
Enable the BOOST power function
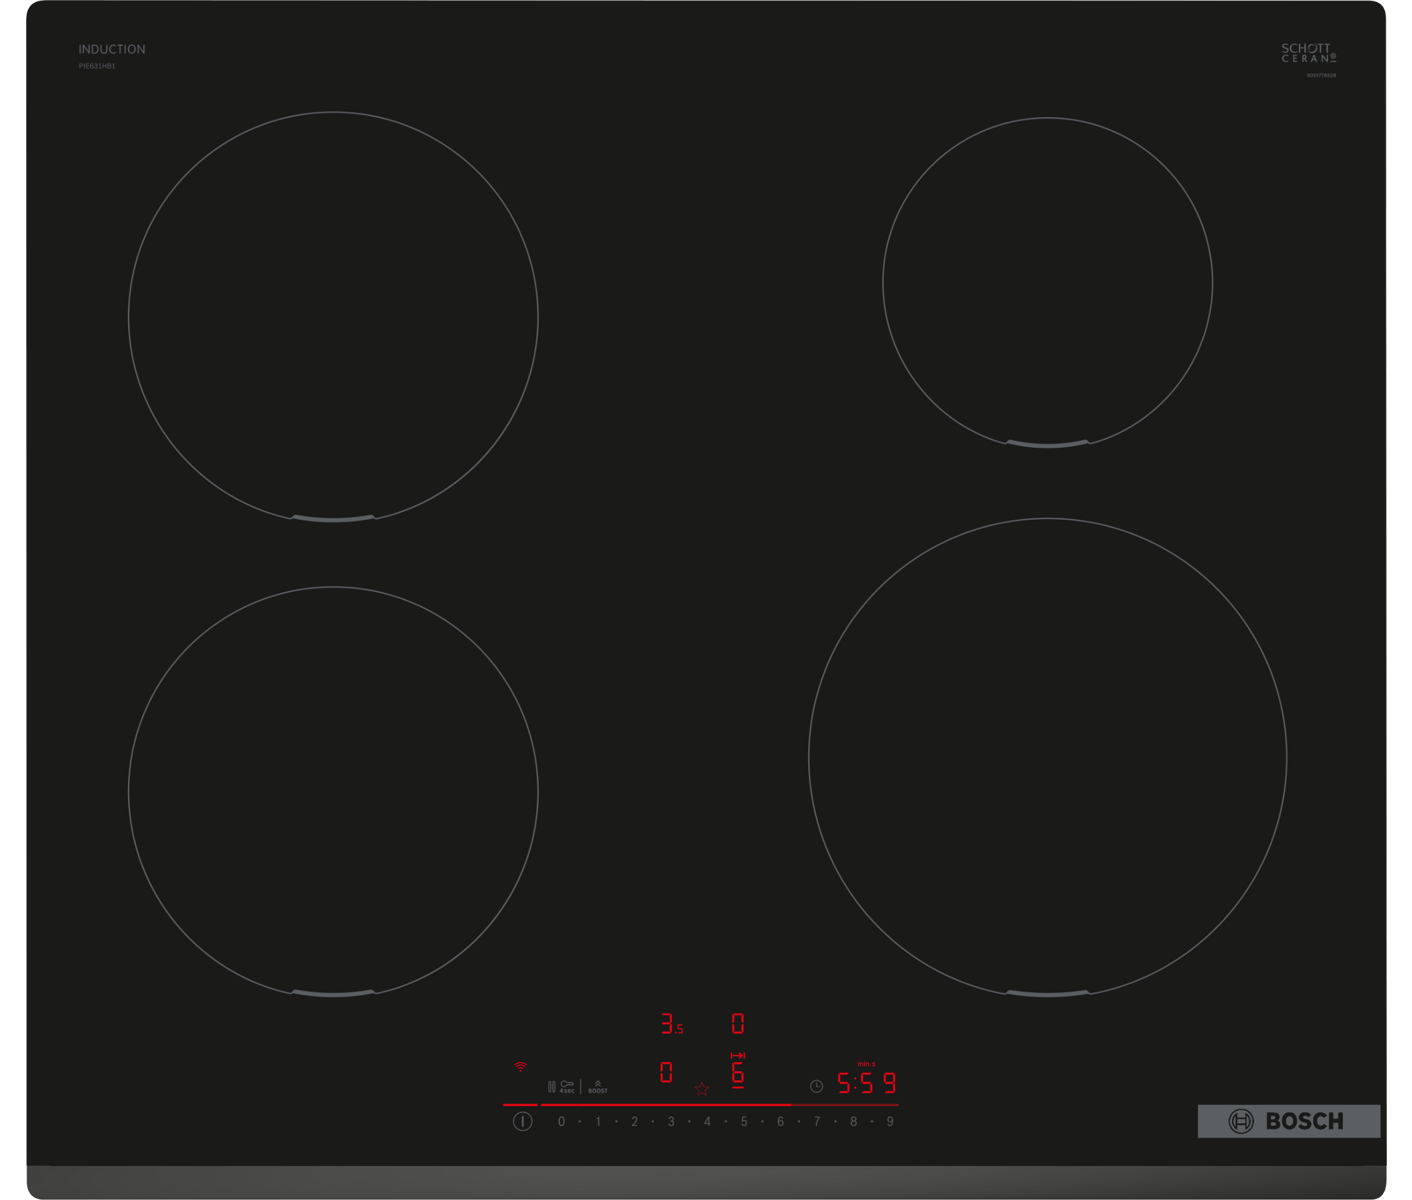[597, 1087]
